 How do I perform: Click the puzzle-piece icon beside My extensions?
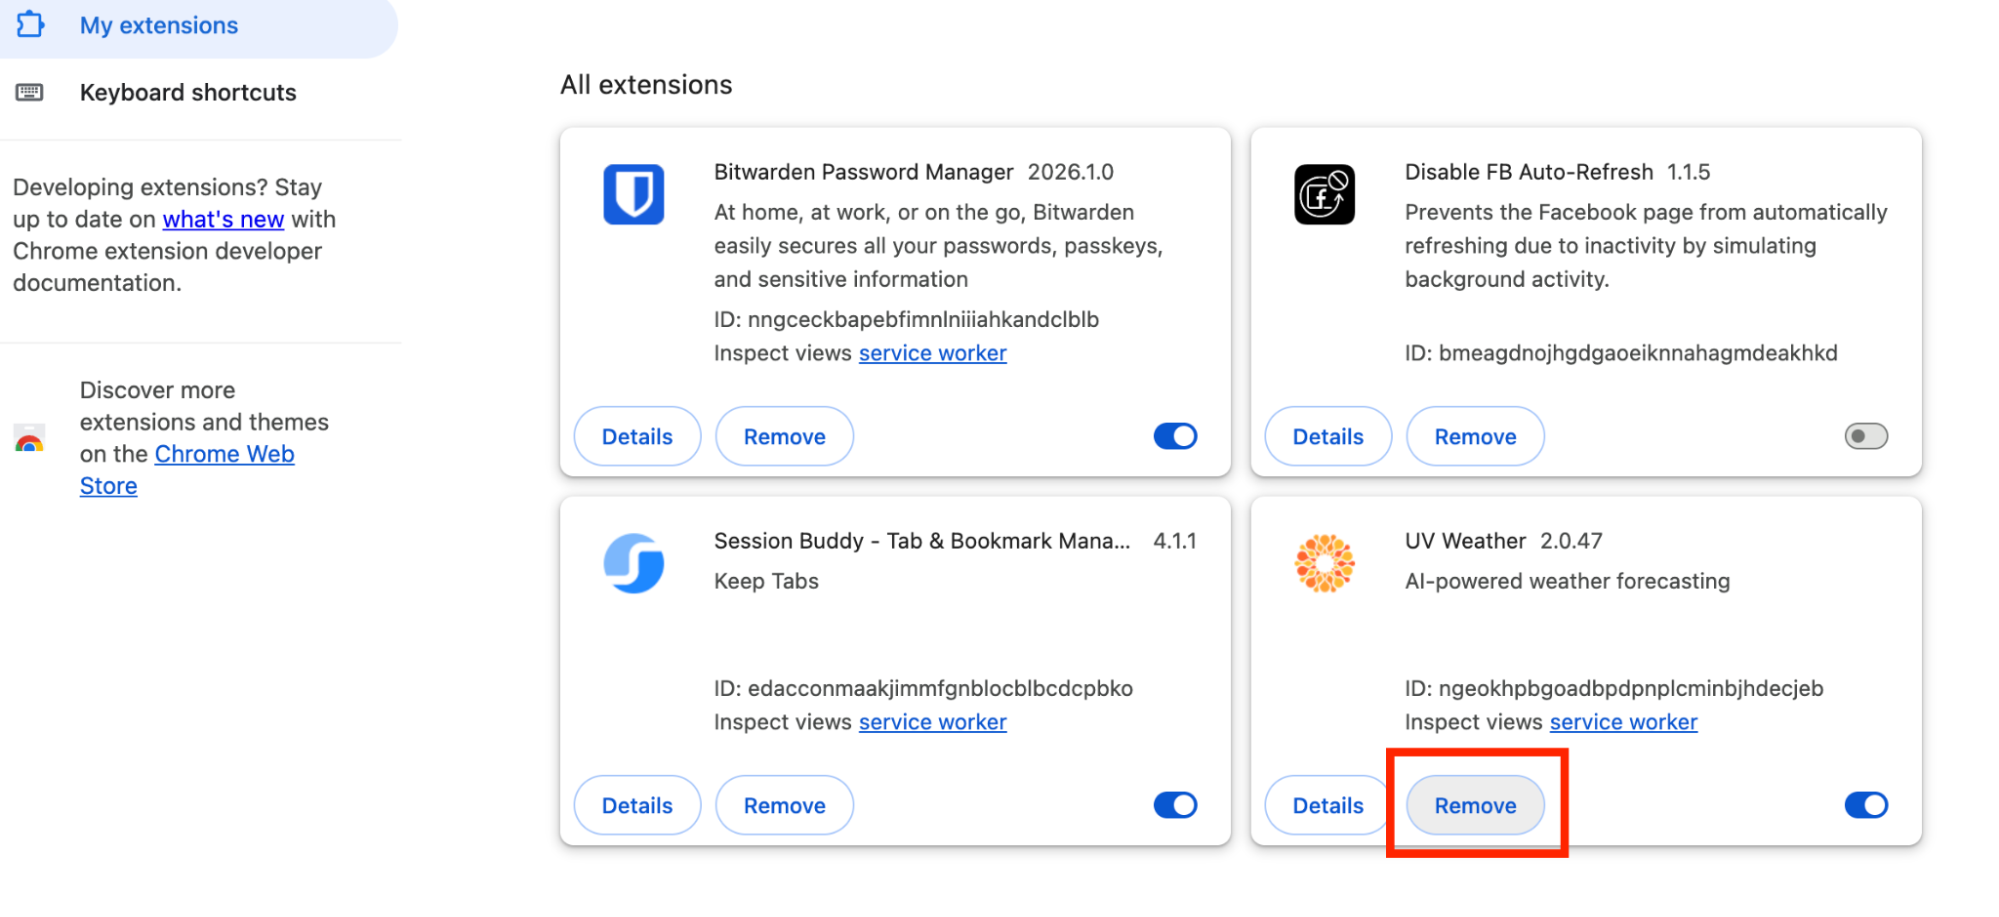point(30,24)
